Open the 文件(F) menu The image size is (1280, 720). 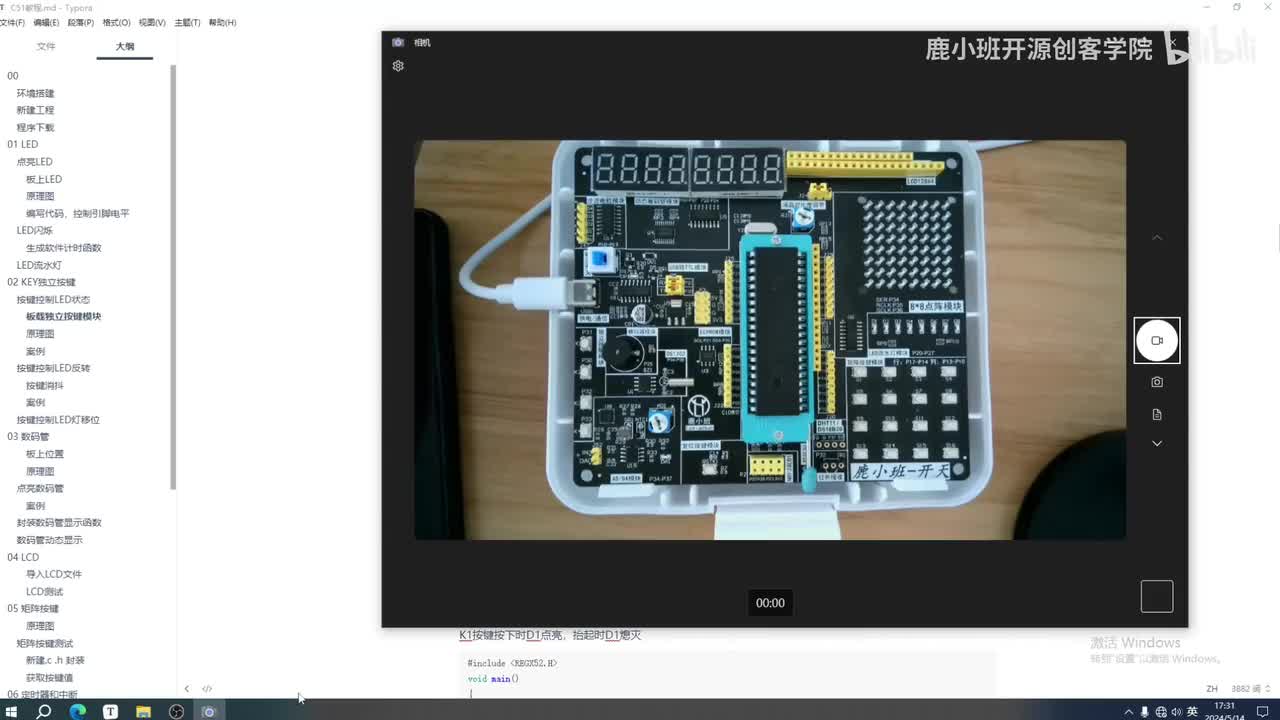pos(12,22)
